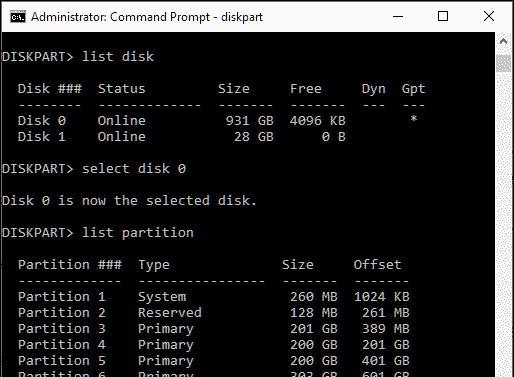The image size is (514, 377).
Task: Click Partition 2 Reserved row
Action: pos(214,312)
